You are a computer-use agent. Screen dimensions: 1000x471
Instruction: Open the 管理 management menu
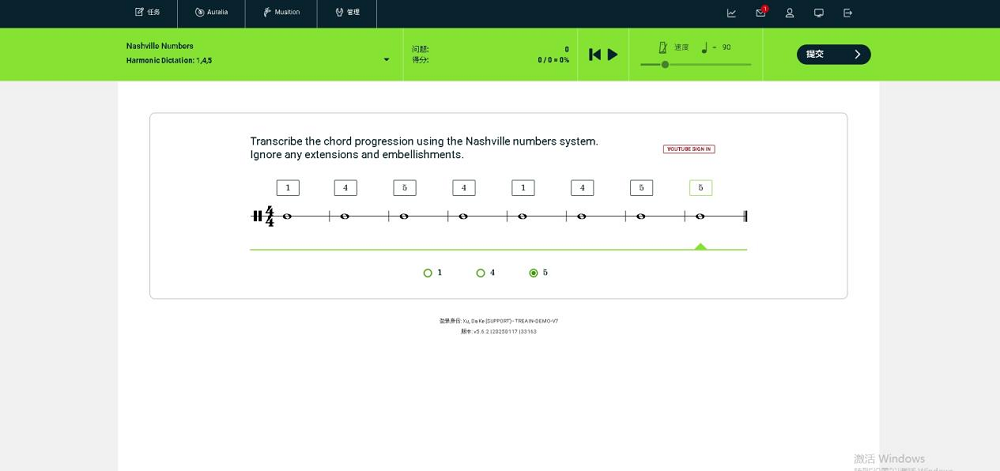point(348,12)
